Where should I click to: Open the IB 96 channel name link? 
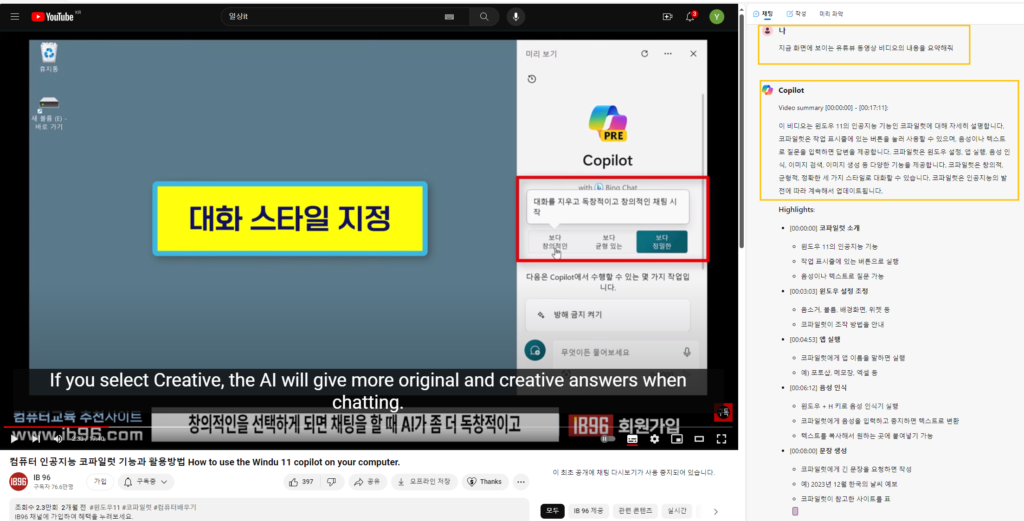click(x=42, y=477)
